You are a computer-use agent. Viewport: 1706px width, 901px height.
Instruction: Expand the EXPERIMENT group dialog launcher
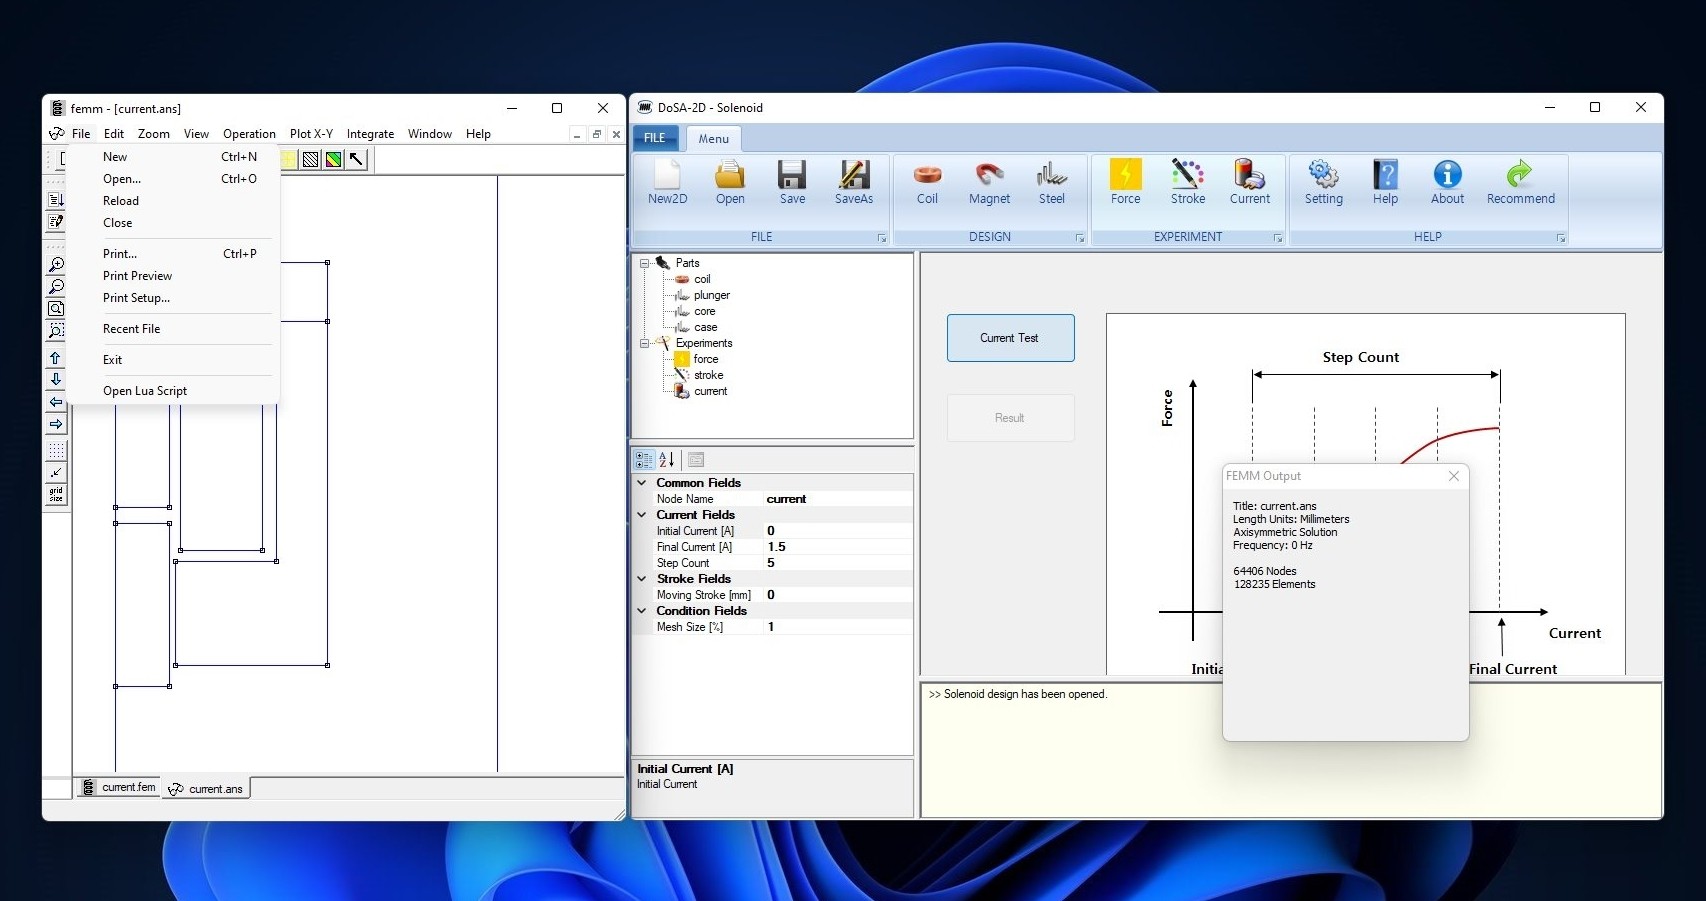pyautogui.click(x=1278, y=238)
